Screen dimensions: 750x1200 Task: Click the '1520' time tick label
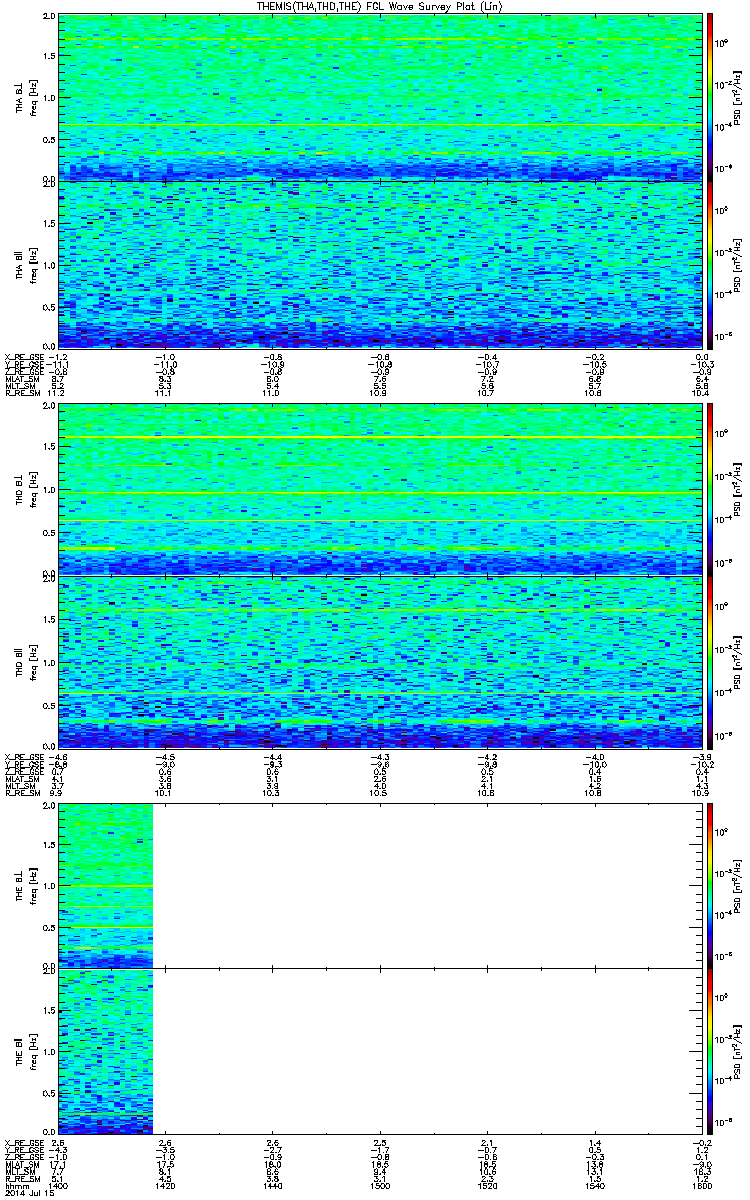point(486,1185)
